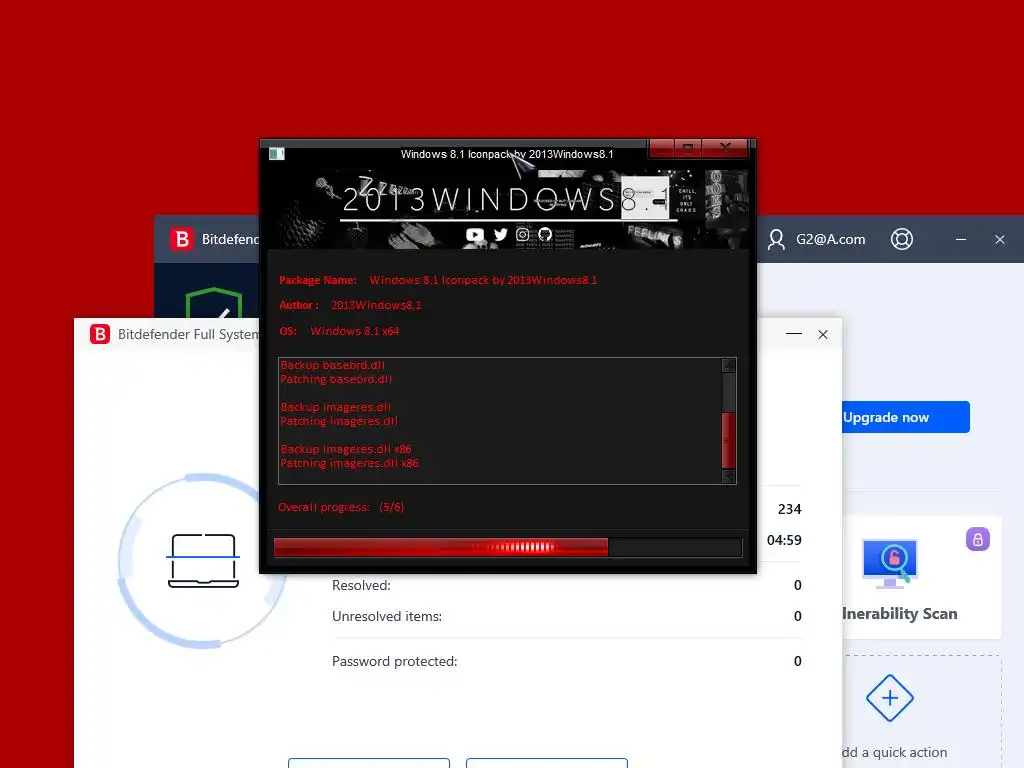
Task: Open the YouTube icon in the iconpack banner
Action: (475, 235)
